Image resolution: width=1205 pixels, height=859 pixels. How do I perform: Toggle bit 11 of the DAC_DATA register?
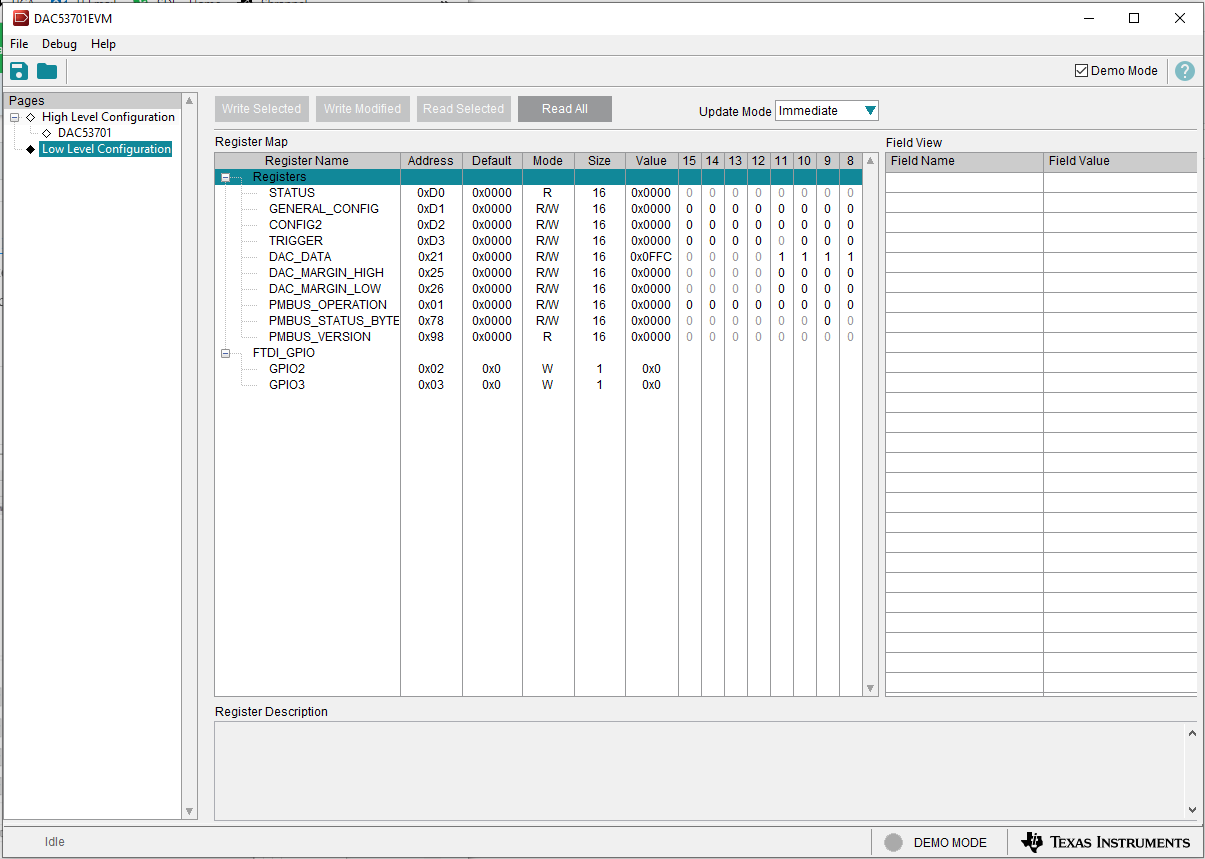pos(781,256)
